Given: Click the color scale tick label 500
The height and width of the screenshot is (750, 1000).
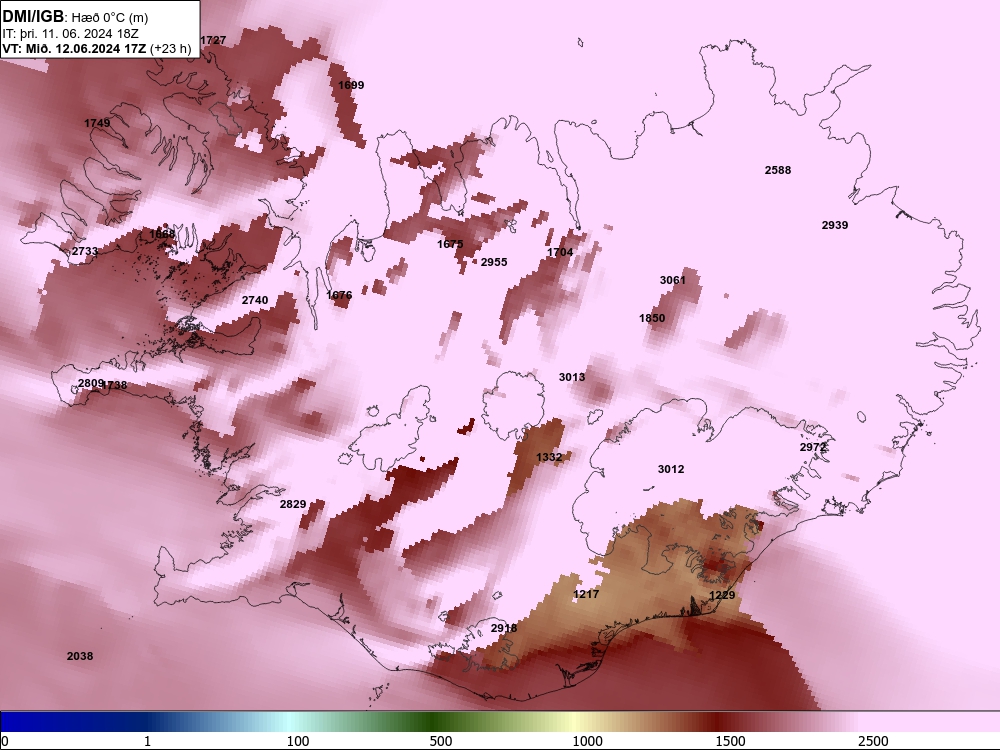Looking at the screenshot, I should [441, 741].
